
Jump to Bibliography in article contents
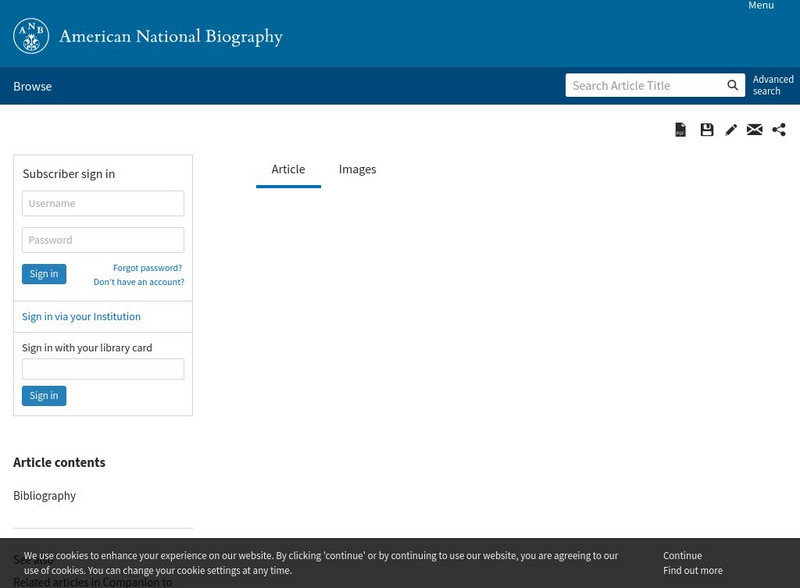click(44, 496)
